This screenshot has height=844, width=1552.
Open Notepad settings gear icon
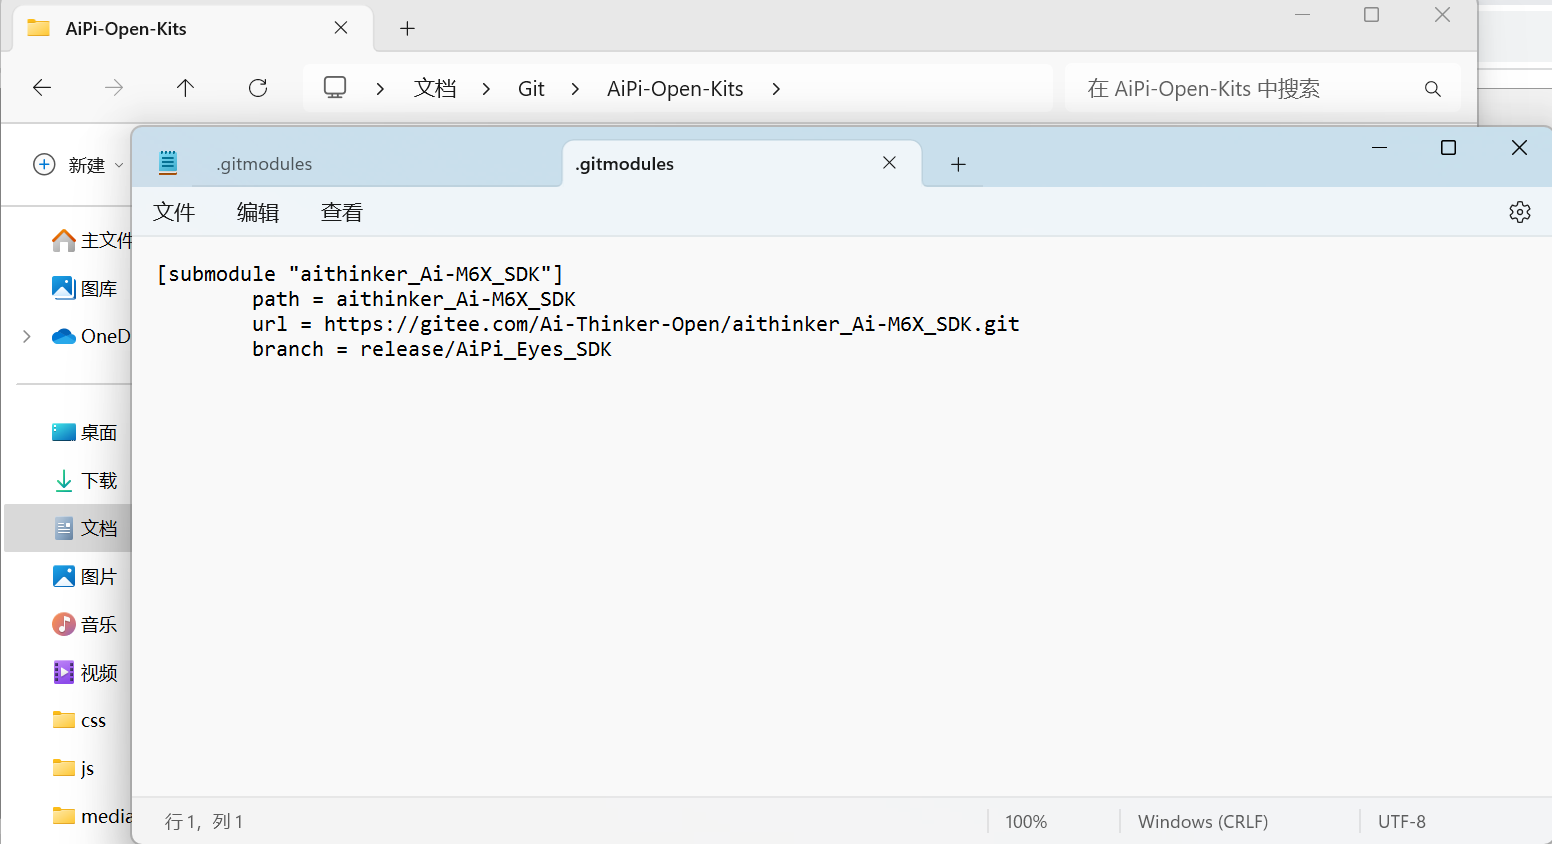pos(1519,212)
